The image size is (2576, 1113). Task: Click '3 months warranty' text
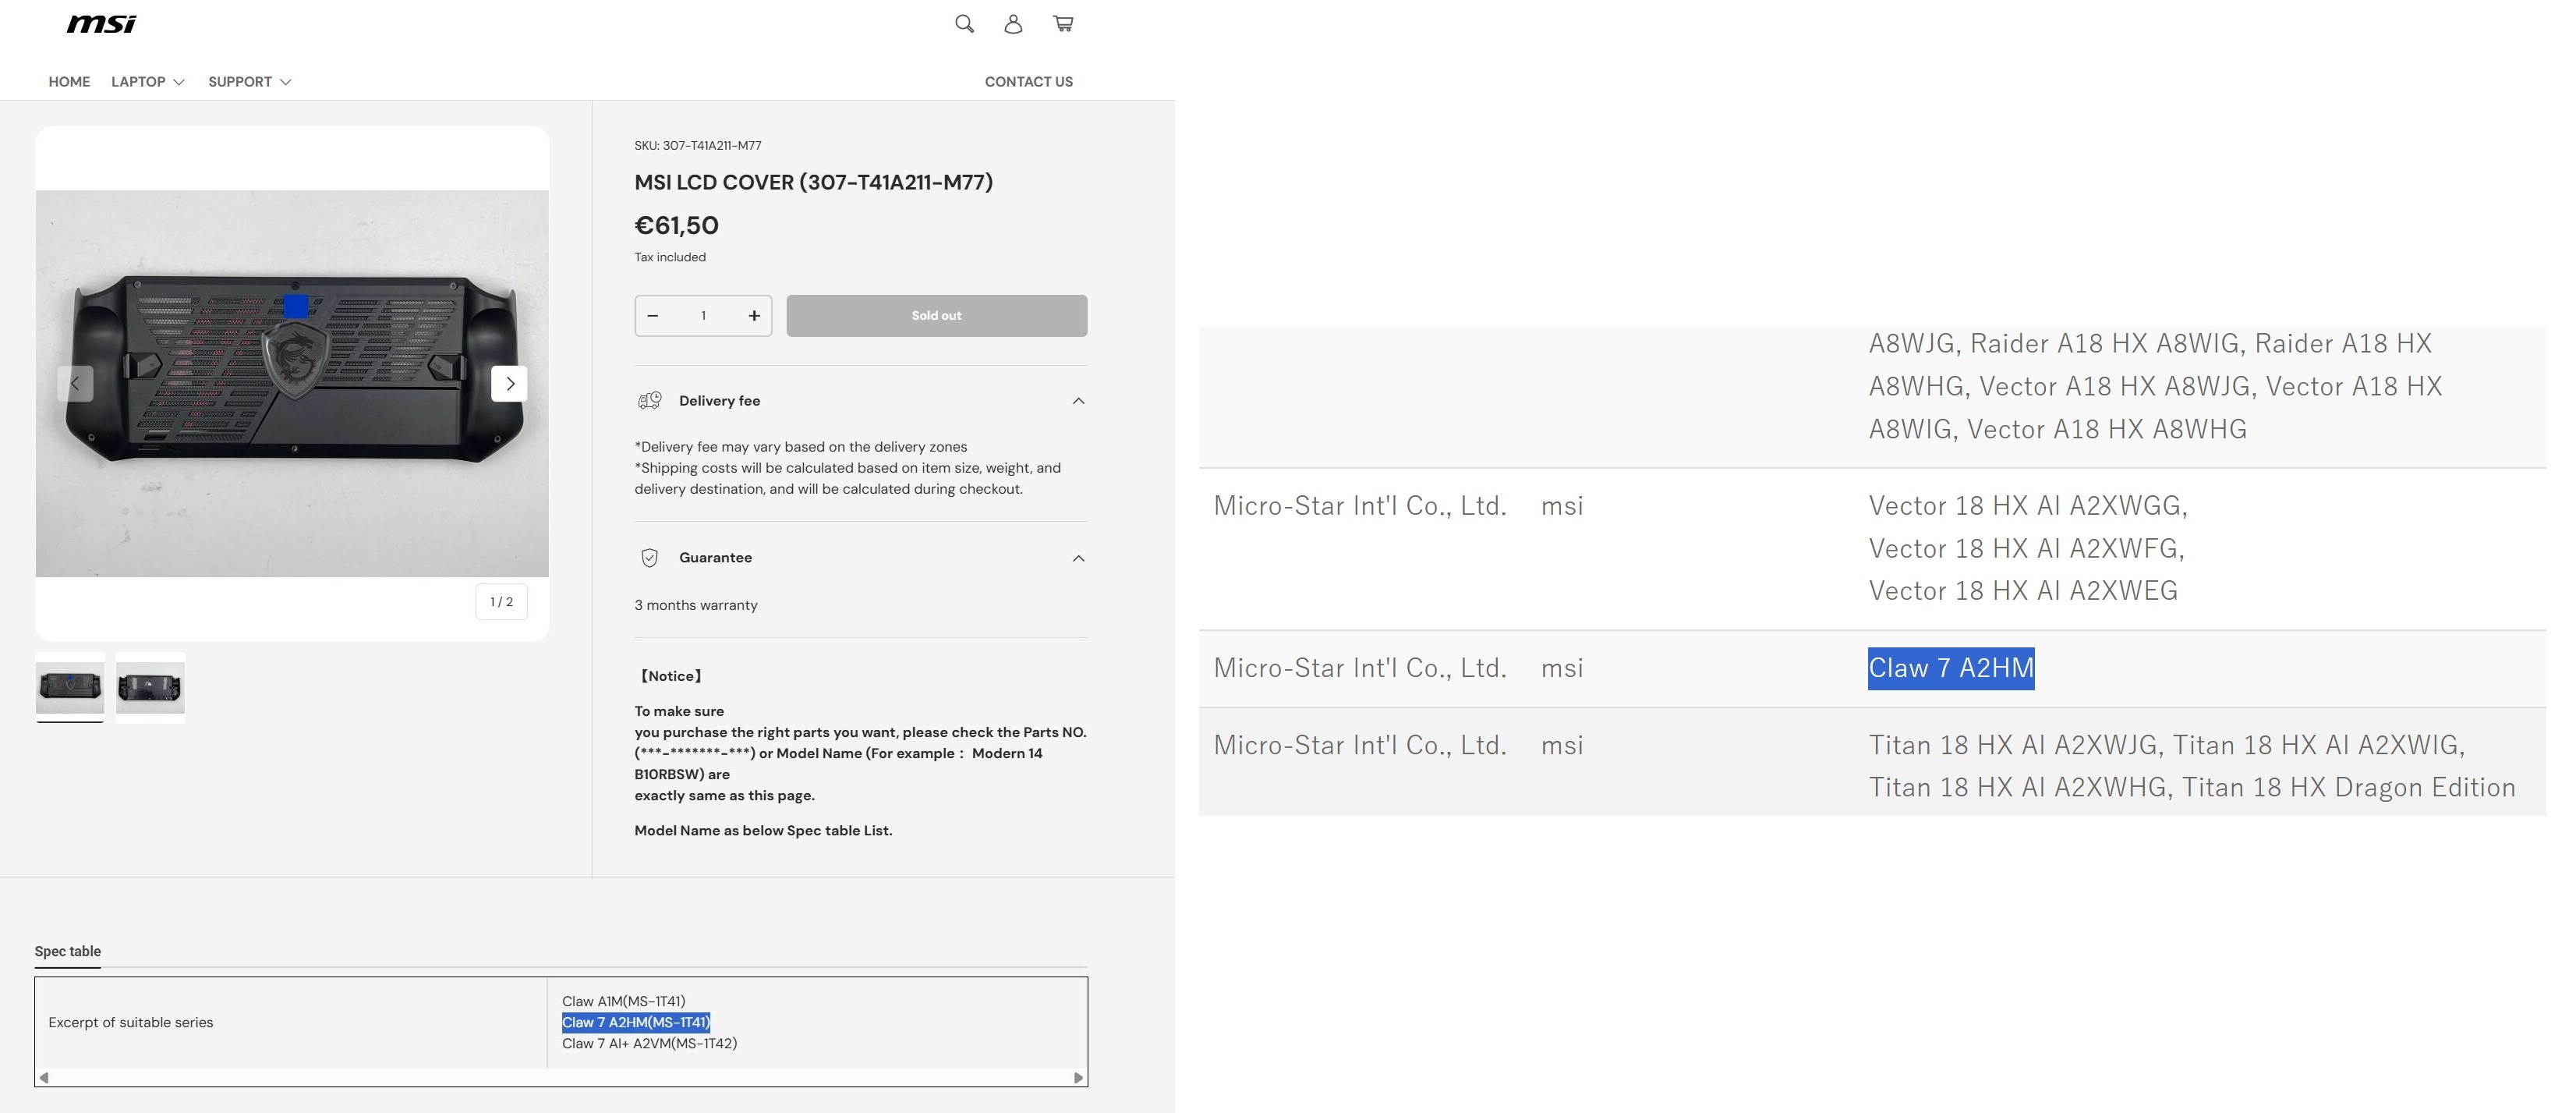(x=696, y=605)
